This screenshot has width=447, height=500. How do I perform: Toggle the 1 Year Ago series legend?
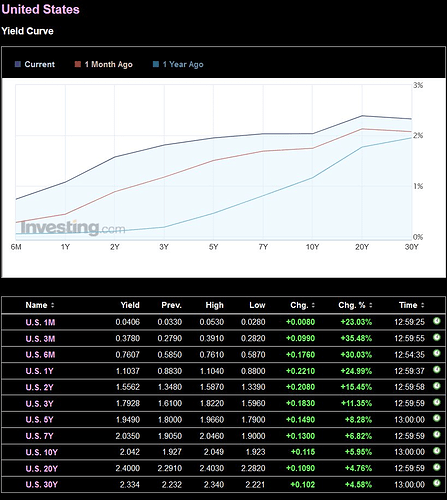click(178, 64)
